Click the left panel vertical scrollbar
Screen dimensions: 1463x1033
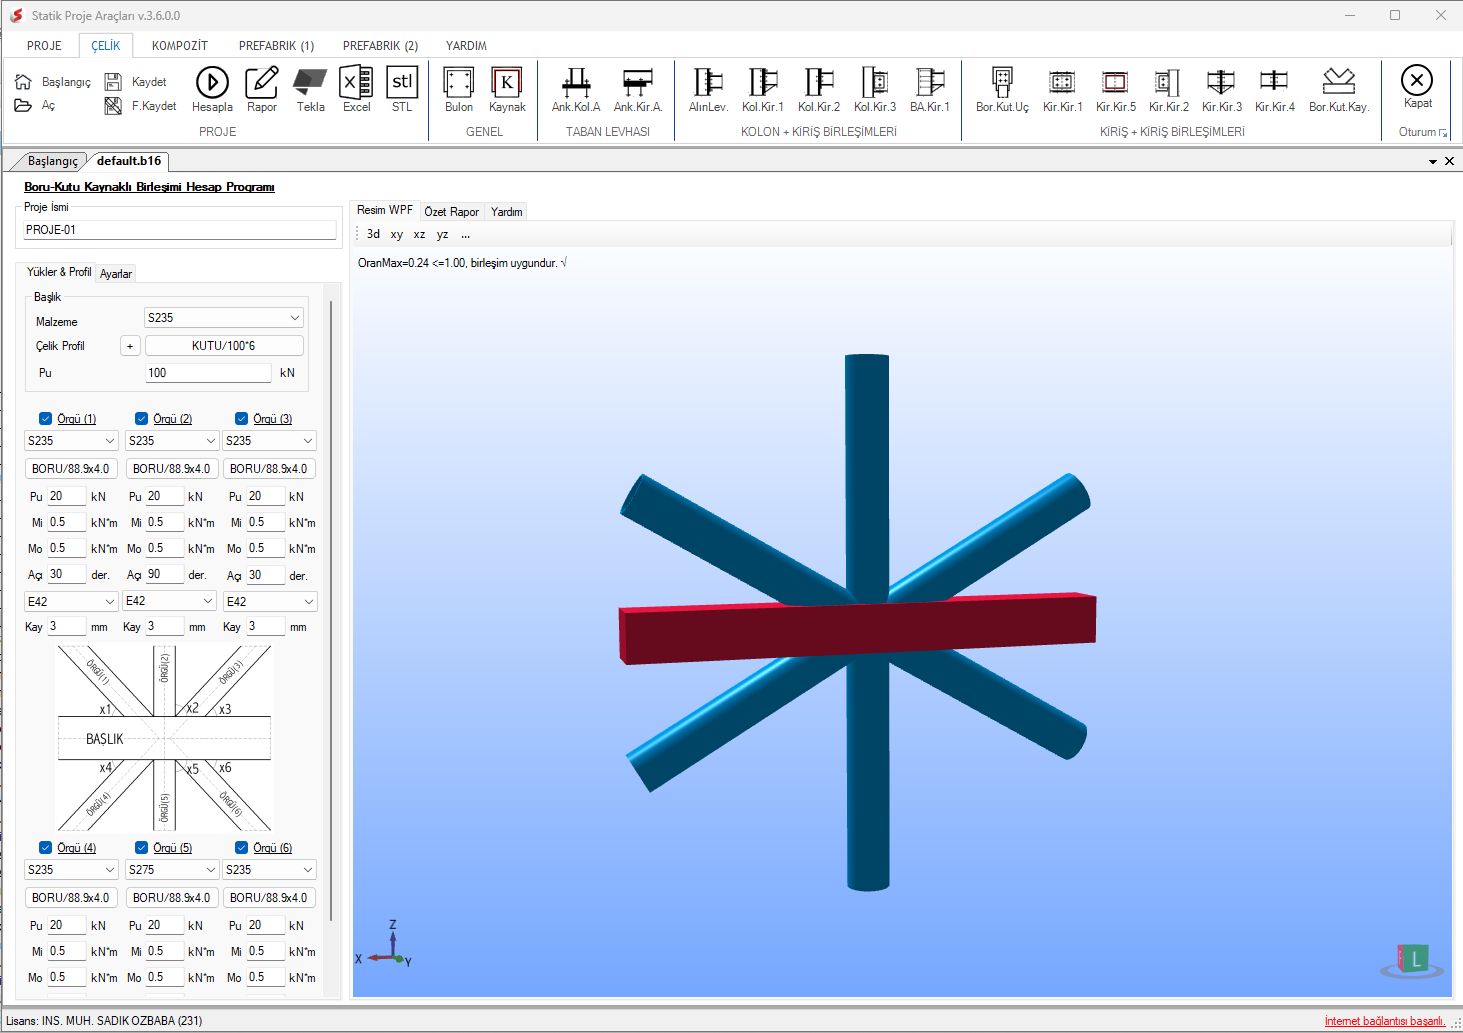click(x=331, y=610)
